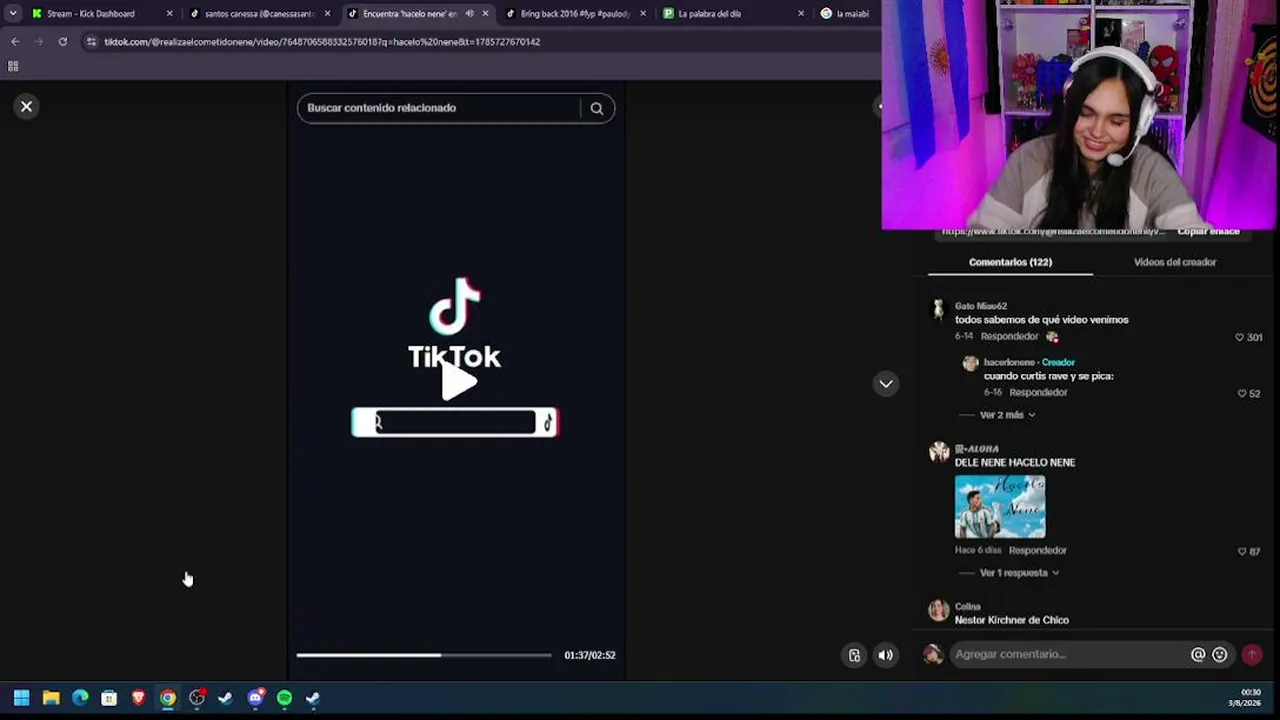Go to the next video with the down chevron

click(x=886, y=384)
